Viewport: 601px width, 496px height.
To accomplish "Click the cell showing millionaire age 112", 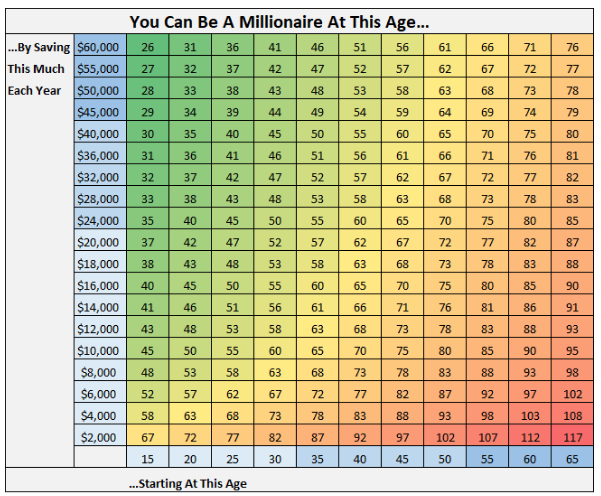I will [x=529, y=437].
